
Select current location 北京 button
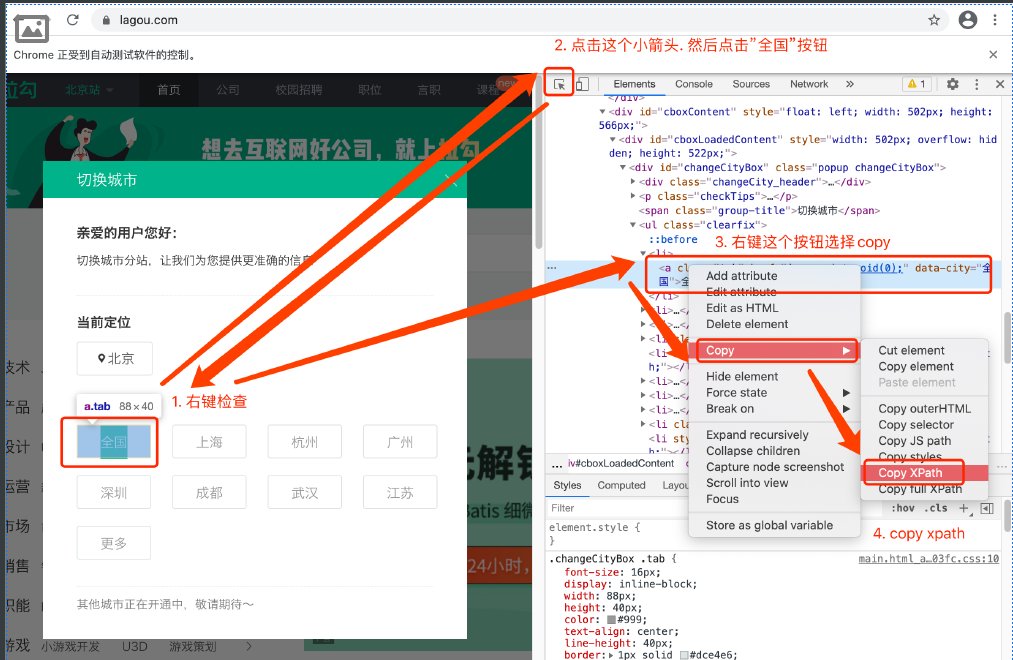[115, 358]
